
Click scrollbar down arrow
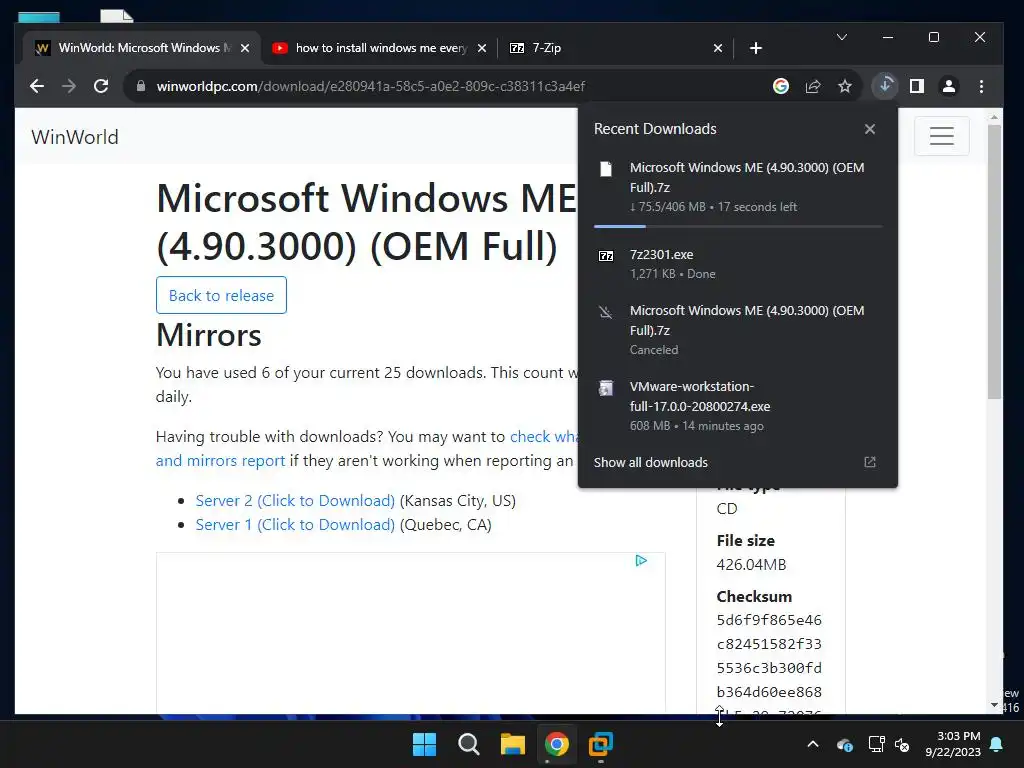tap(994, 705)
